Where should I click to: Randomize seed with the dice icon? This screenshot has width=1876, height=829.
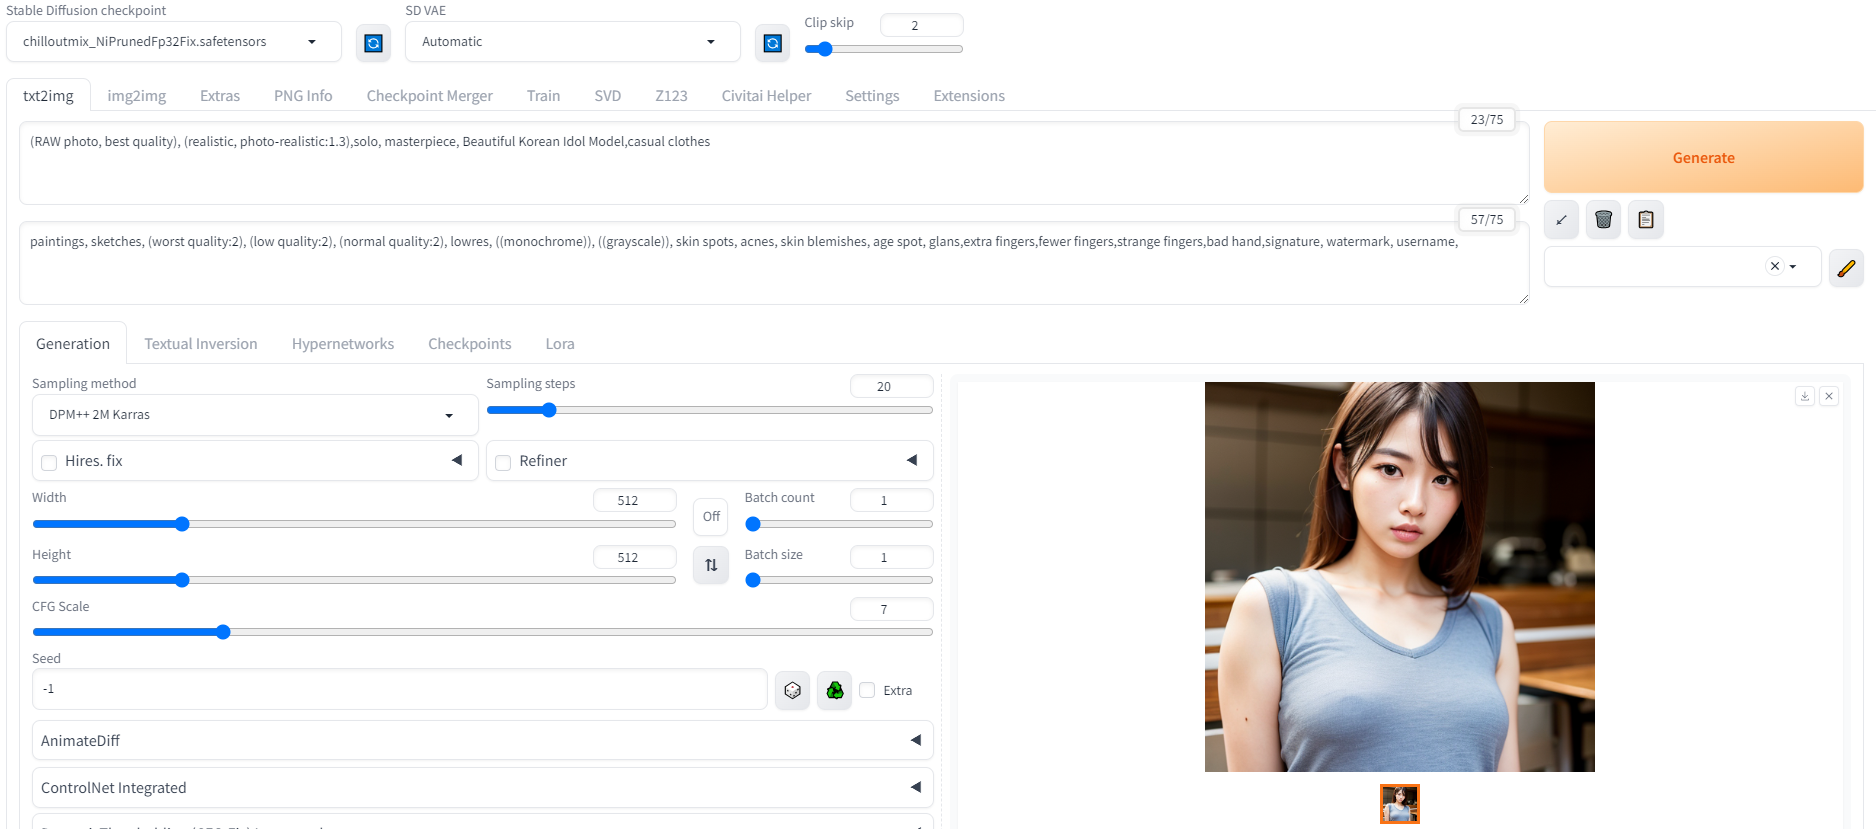click(x=792, y=691)
